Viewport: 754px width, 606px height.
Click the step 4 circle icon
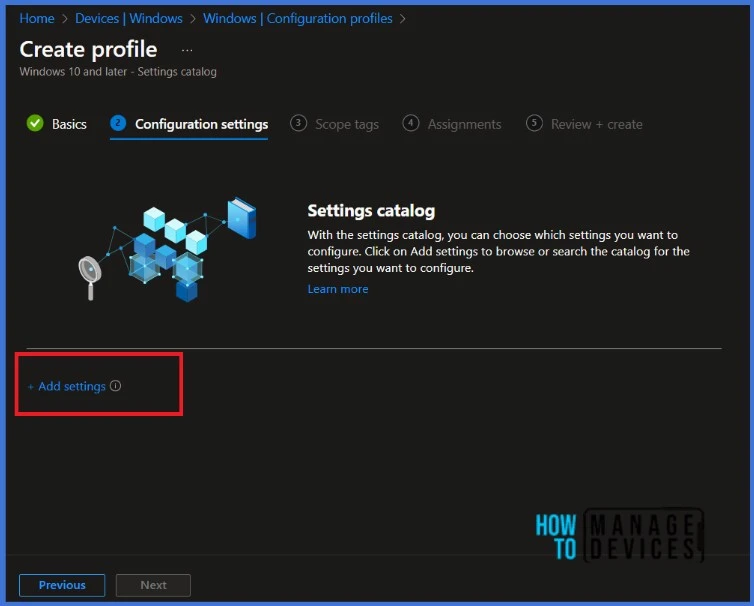coord(410,124)
